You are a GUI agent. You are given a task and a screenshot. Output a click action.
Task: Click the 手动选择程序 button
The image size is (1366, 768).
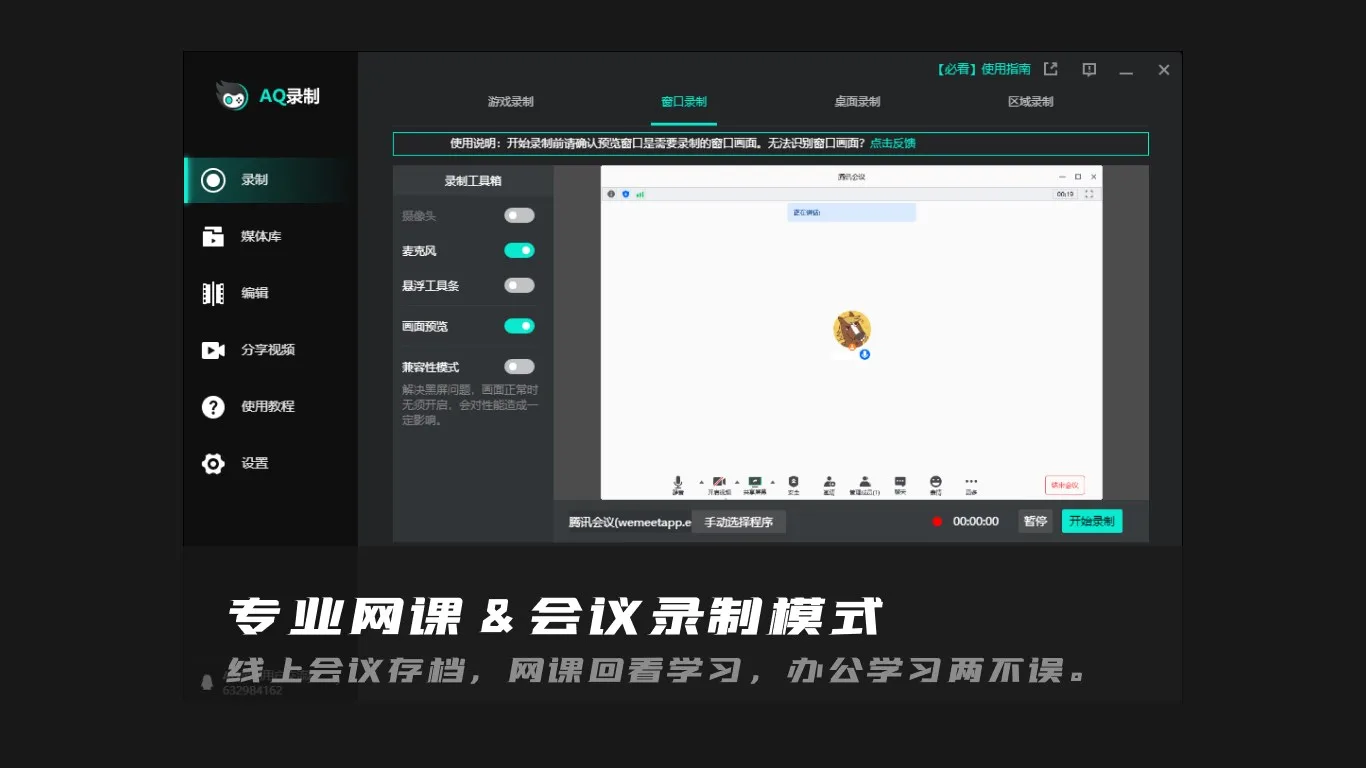pyautogui.click(x=739, y=522)
